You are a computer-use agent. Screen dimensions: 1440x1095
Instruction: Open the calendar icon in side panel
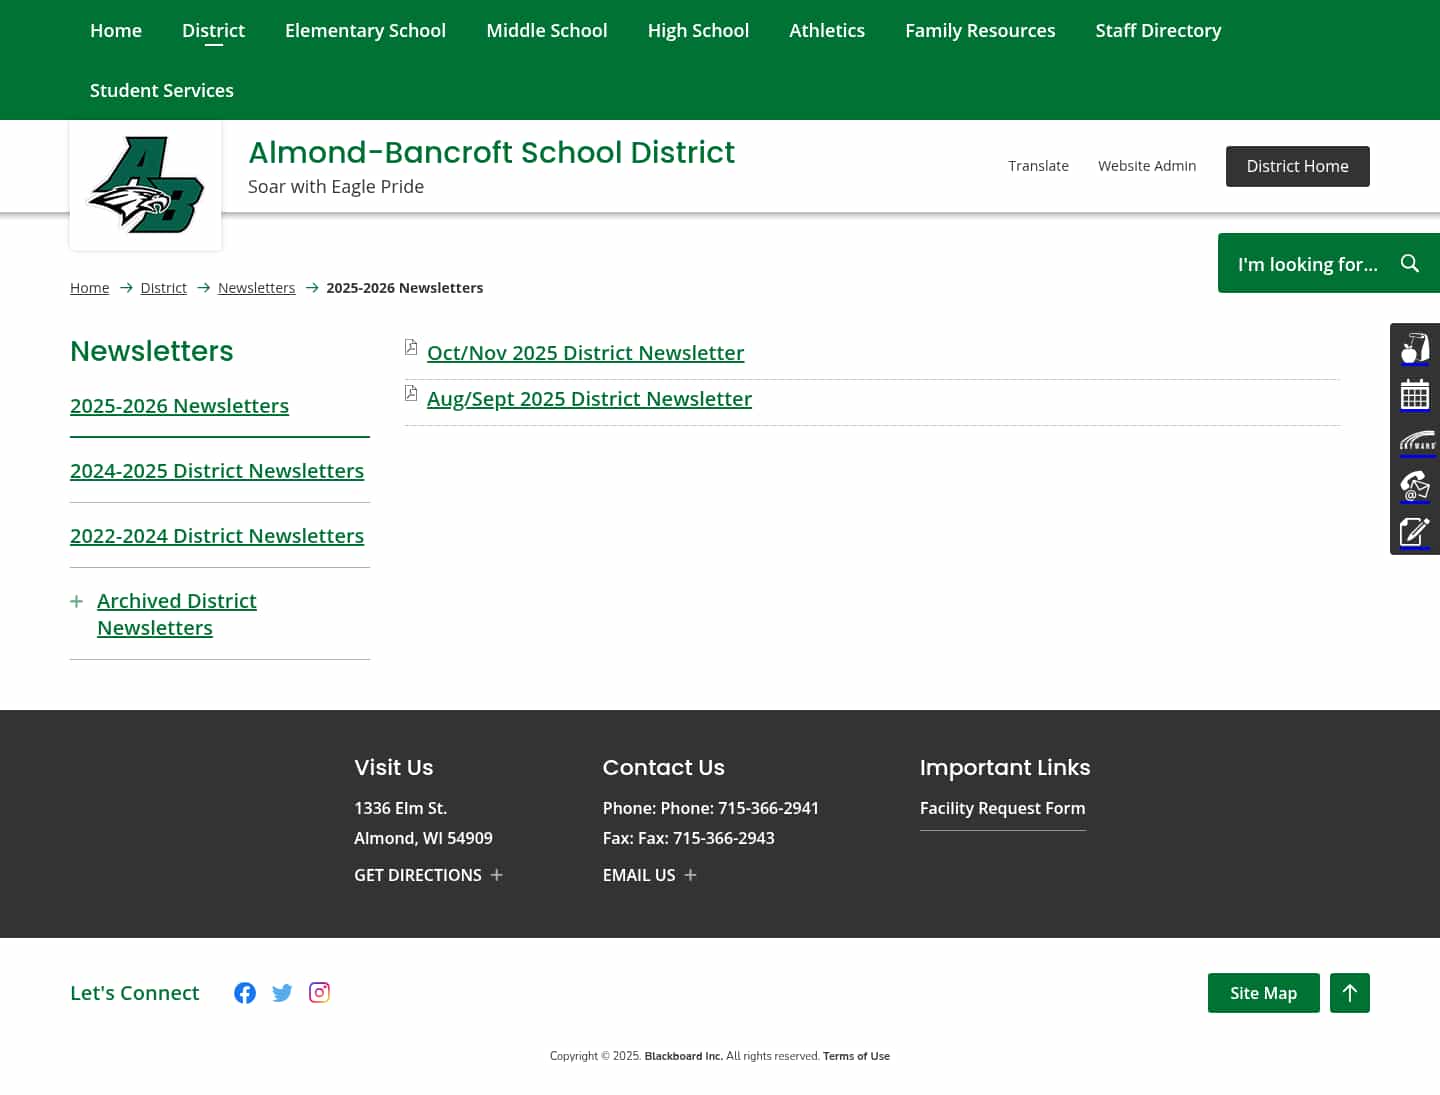click(1415, 395)
